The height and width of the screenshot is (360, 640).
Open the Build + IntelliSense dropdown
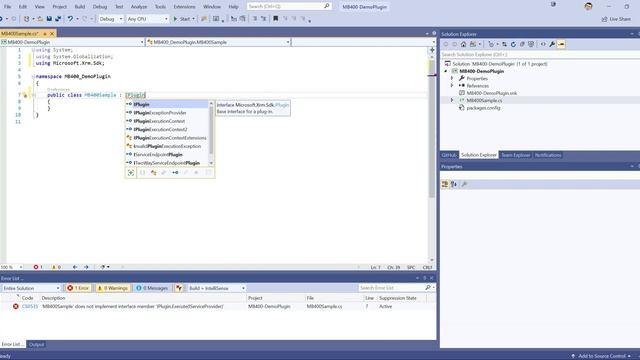pyautogui.click(x=216, y=288)
